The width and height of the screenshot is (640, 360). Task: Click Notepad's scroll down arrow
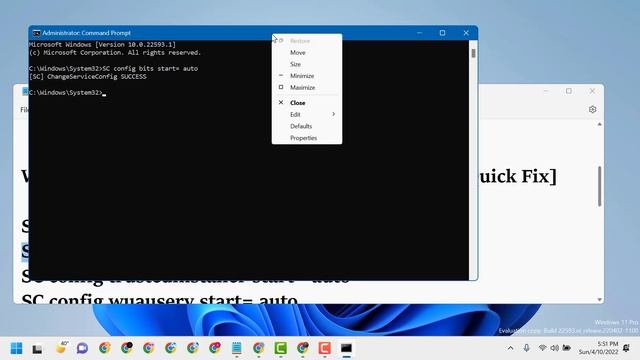pos(599,300)
